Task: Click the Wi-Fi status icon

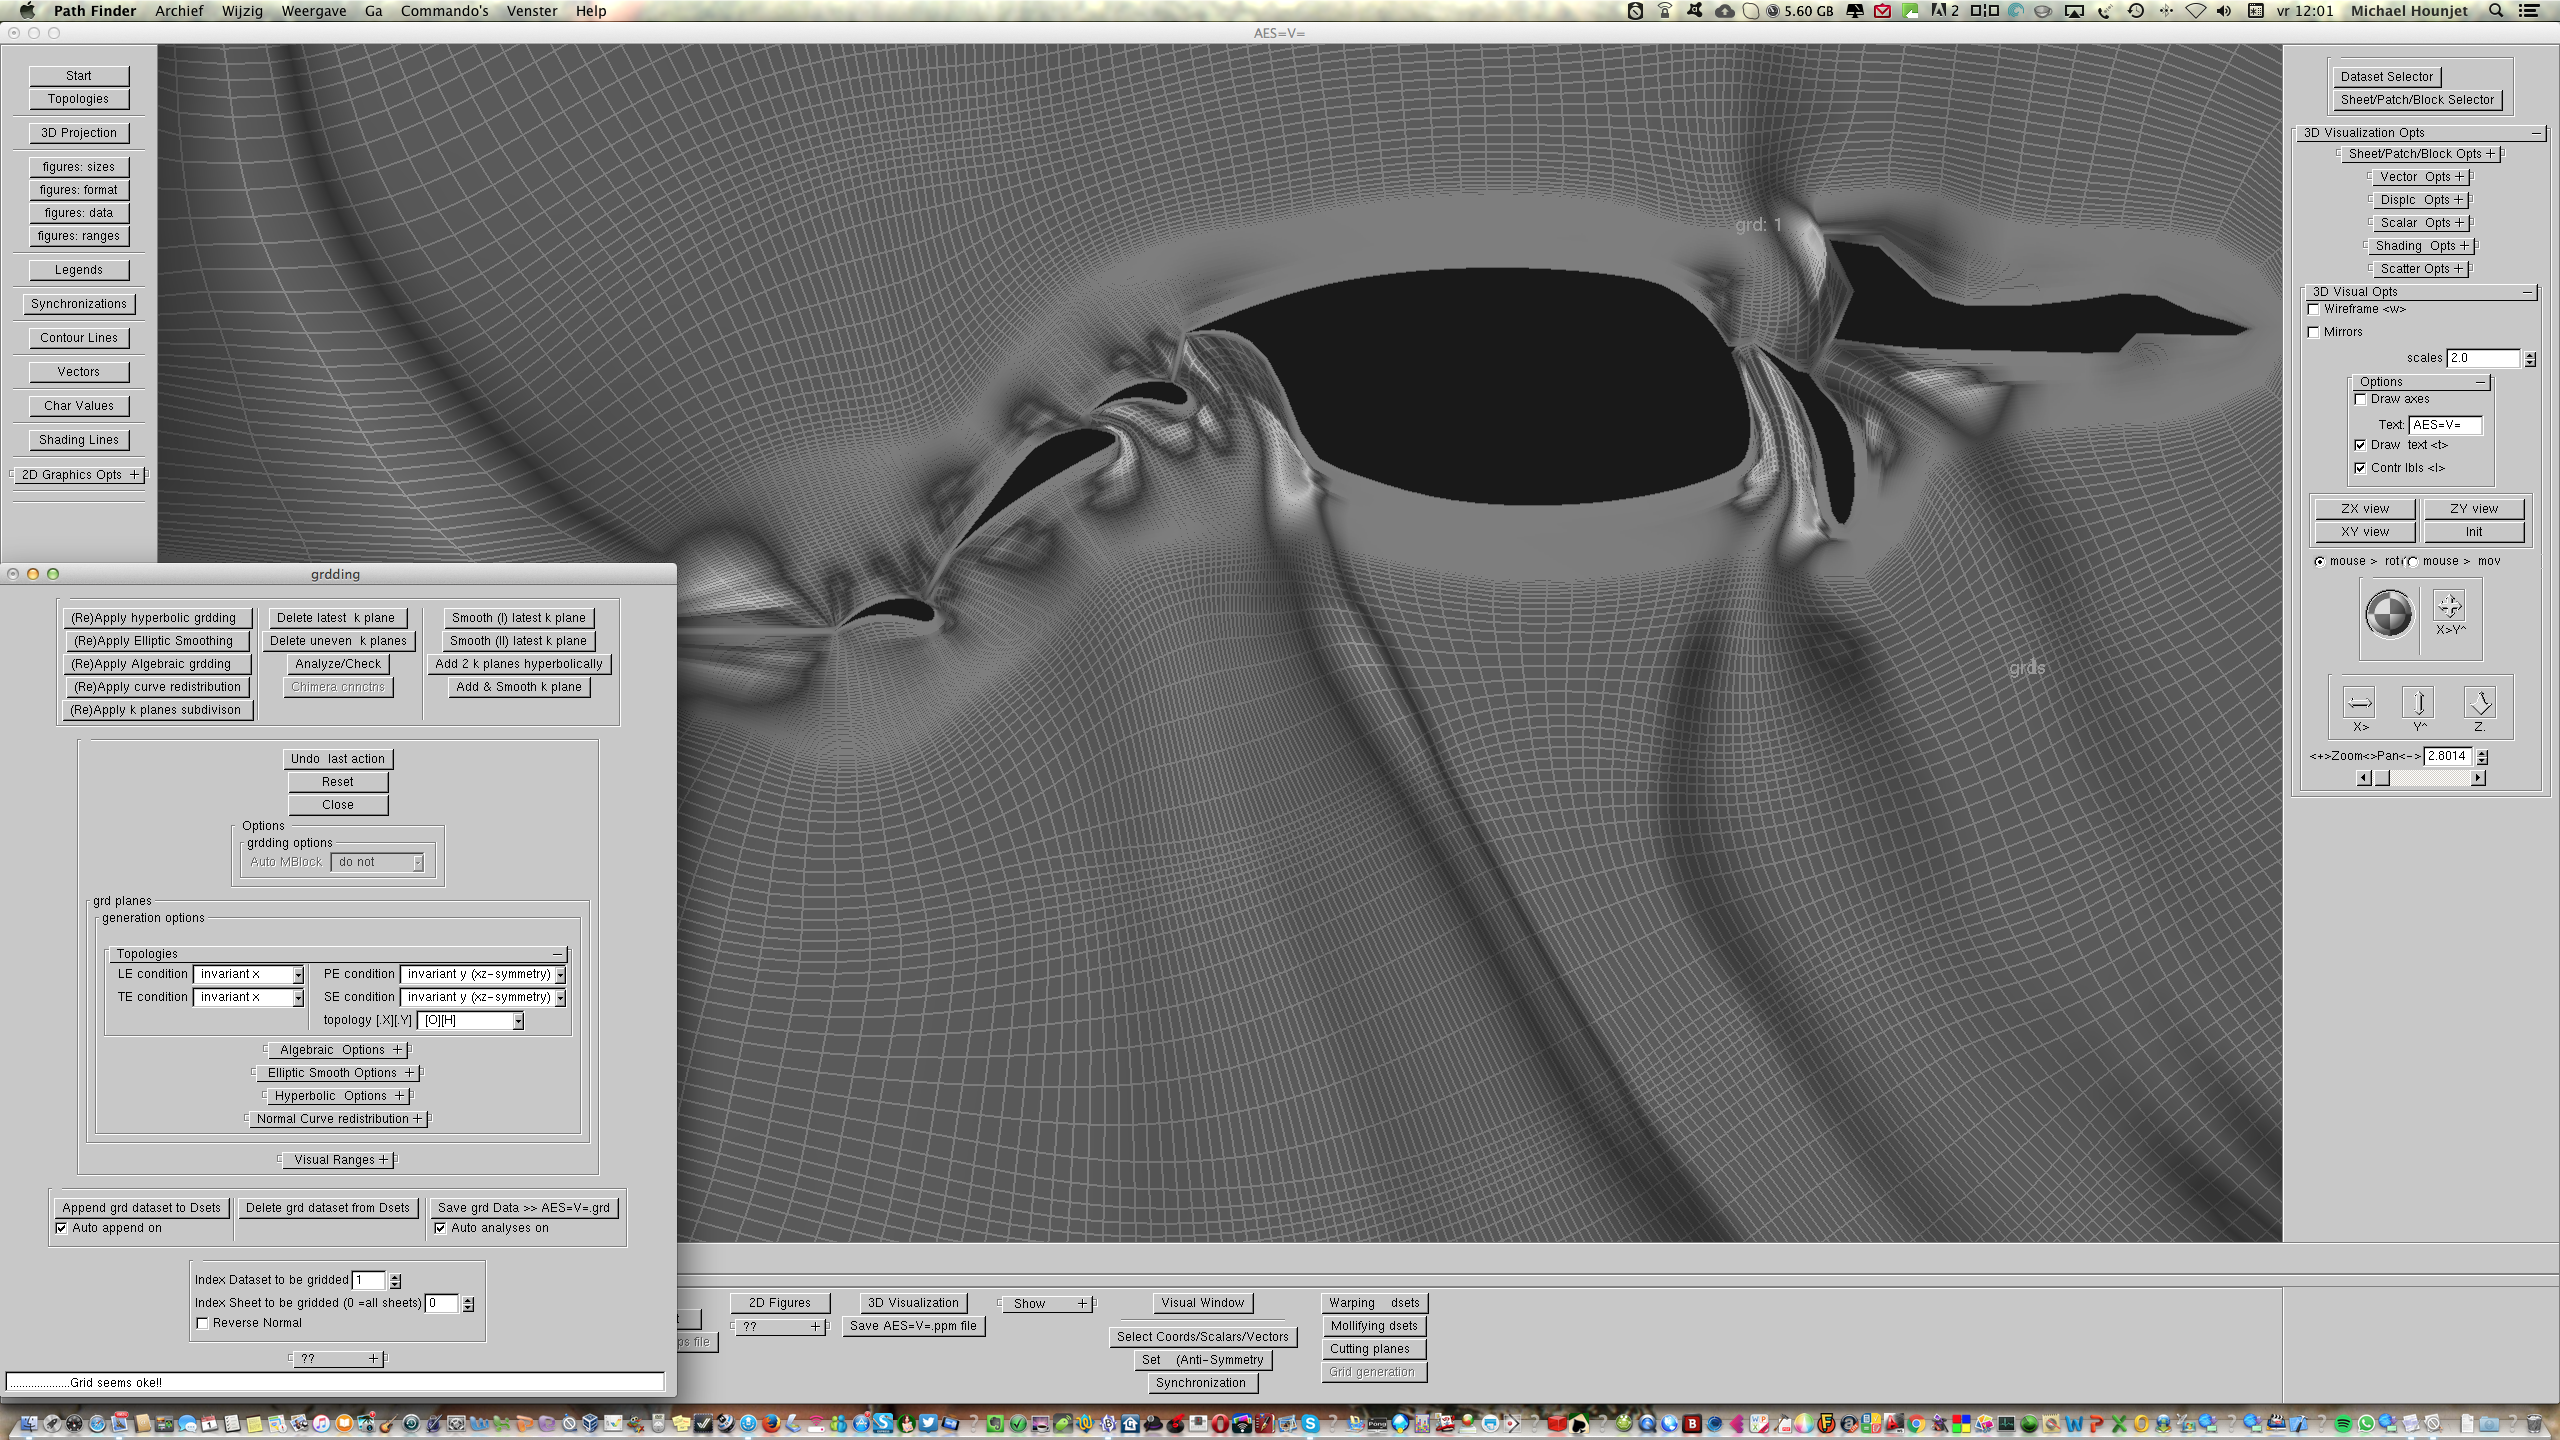Action: tap(2196, 11)
